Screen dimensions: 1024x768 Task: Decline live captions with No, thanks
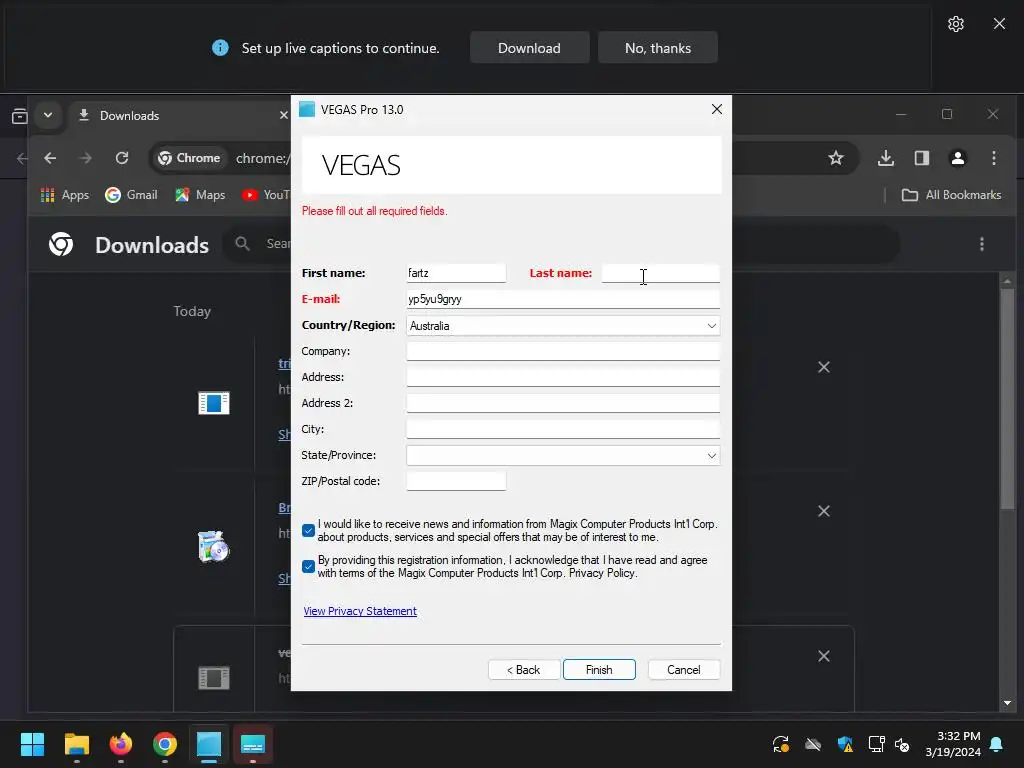point(658,48)
